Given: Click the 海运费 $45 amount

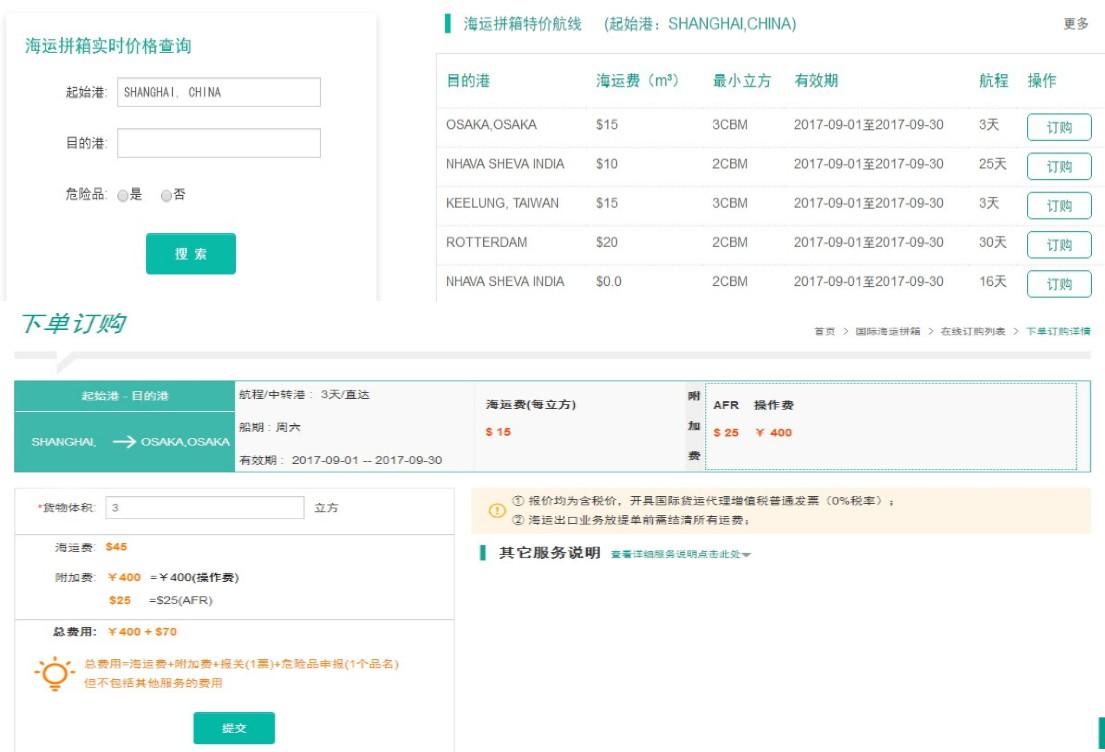Looking at the screenshot, I should [116, 547].
